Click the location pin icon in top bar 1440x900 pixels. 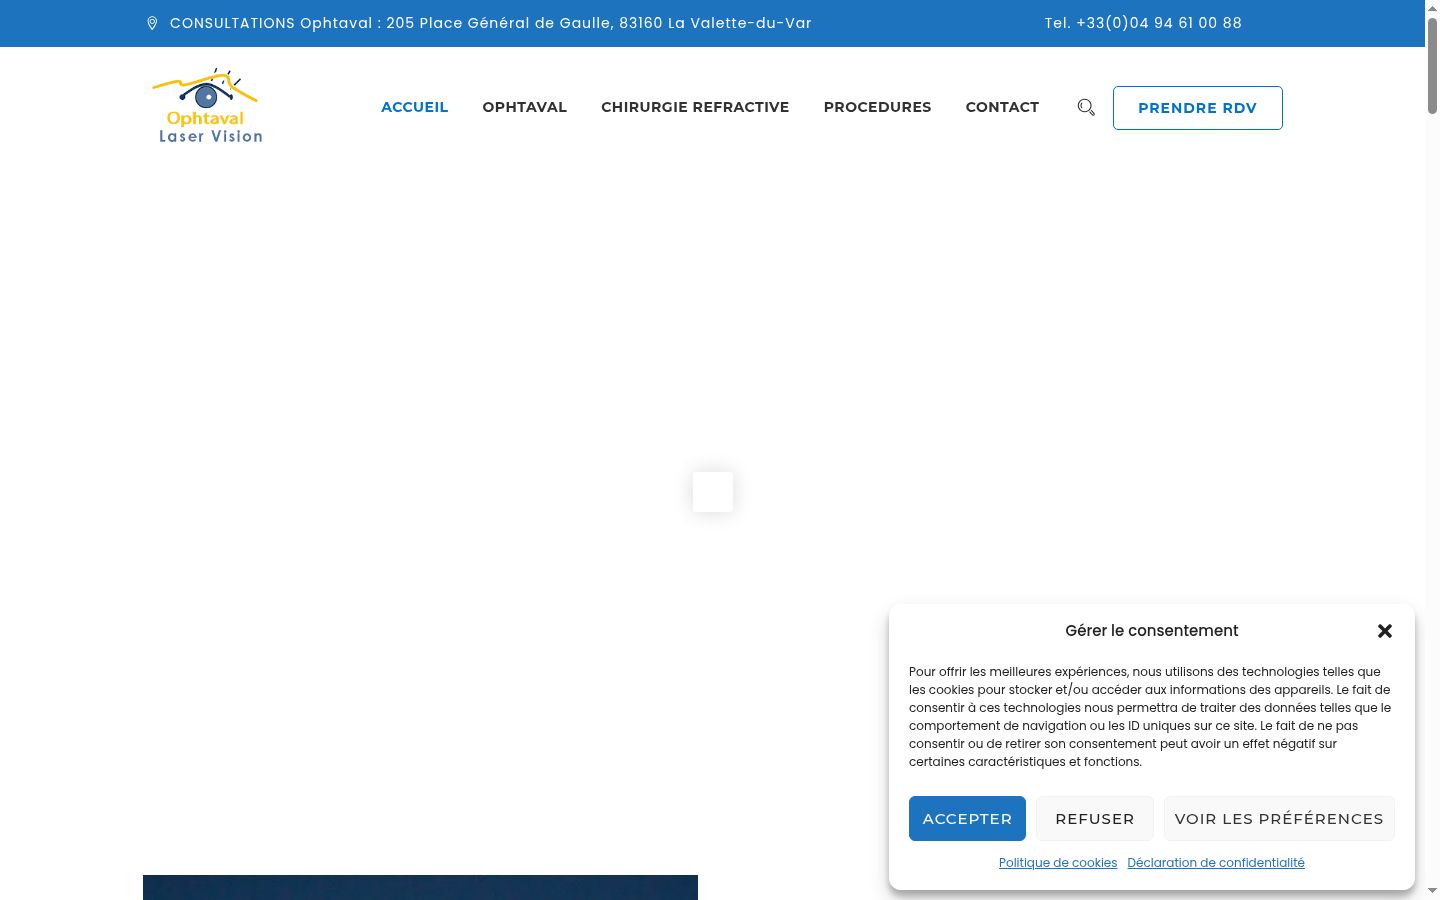pyautogui.click(x=152, y=23)
